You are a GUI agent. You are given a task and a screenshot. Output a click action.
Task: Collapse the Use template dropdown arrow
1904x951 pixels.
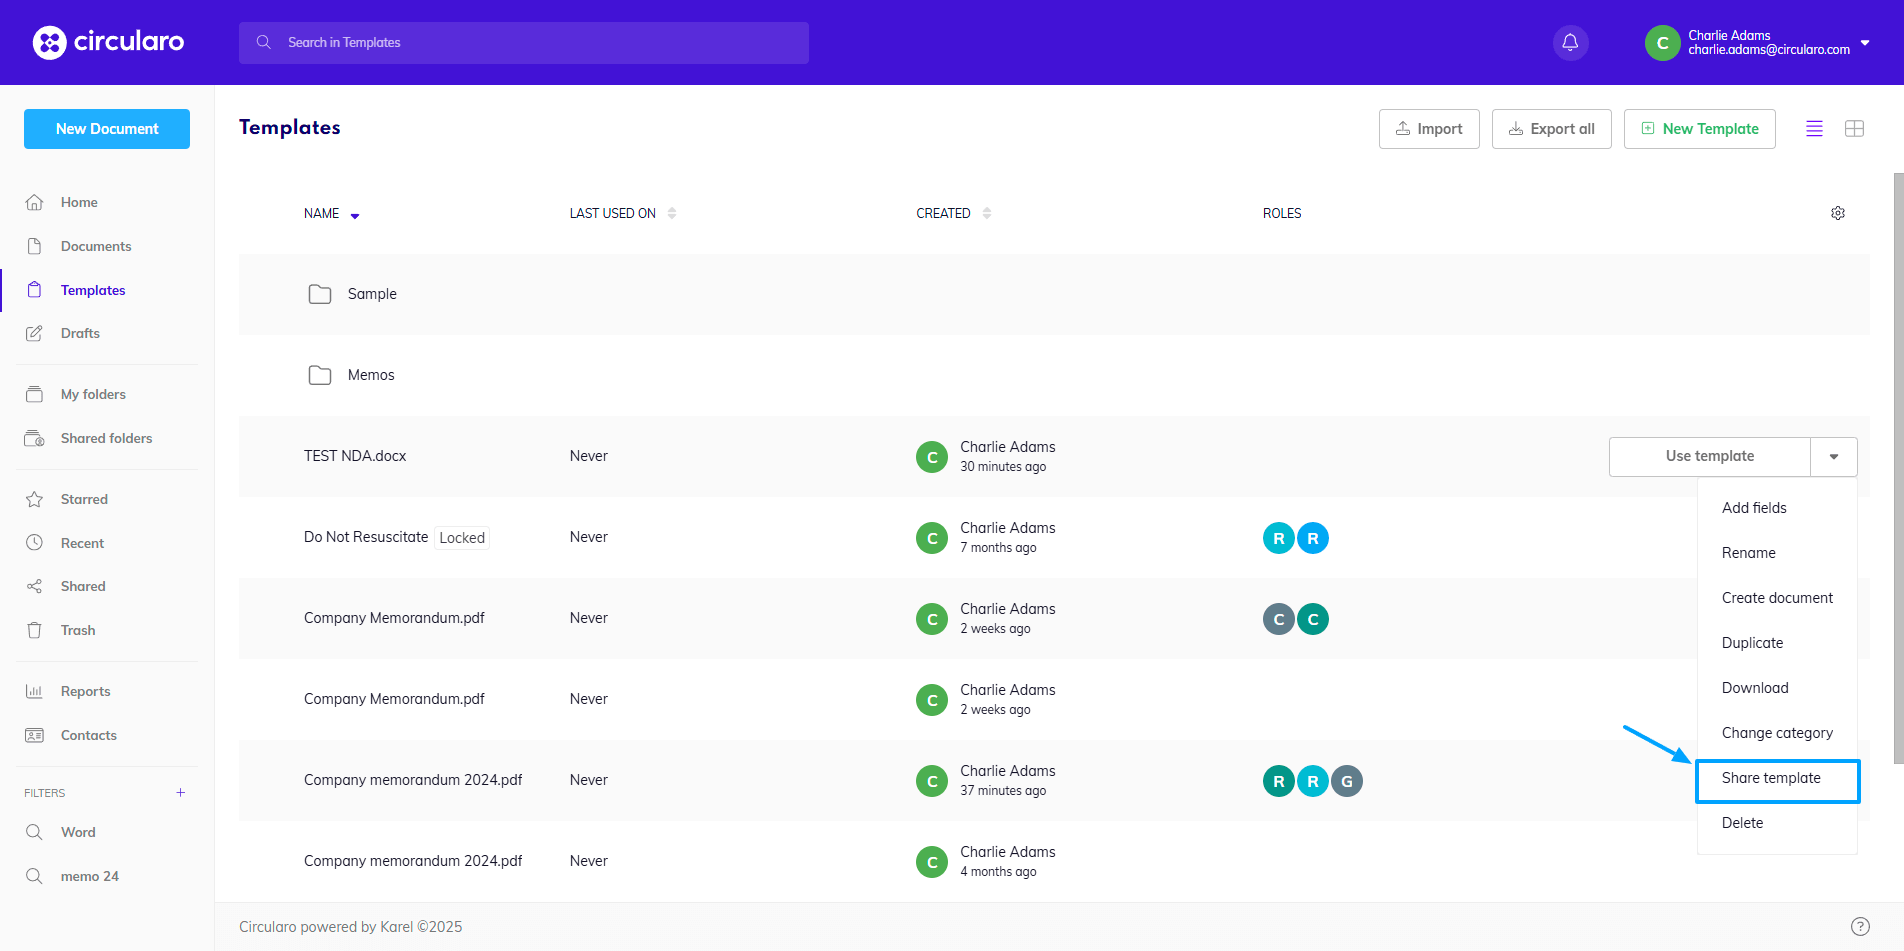click(x=1833, y=457)
